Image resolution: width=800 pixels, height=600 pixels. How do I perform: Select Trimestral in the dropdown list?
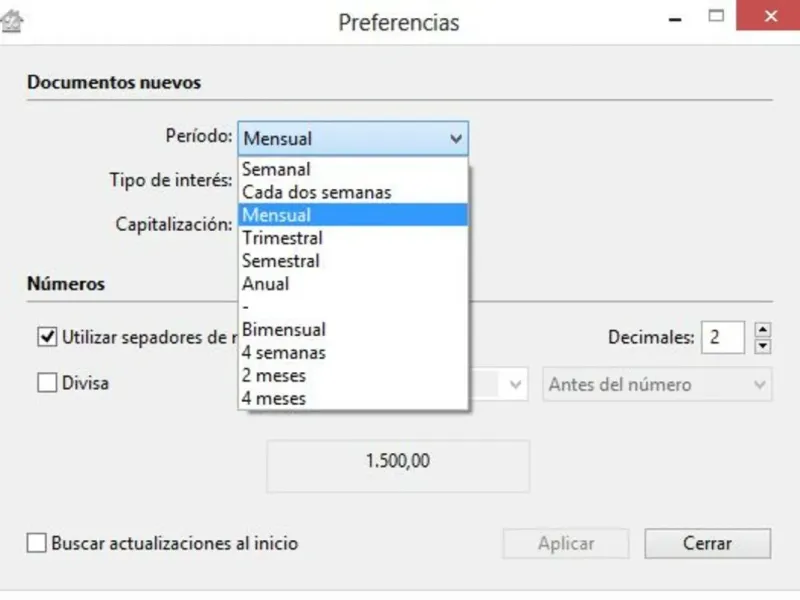[282, 238]
